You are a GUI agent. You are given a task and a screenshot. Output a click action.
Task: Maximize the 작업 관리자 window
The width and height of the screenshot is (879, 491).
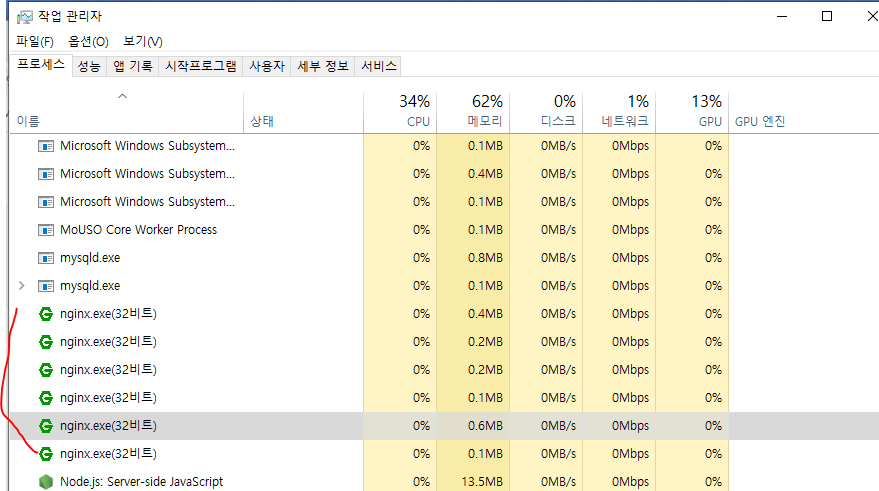coord(827,16)
